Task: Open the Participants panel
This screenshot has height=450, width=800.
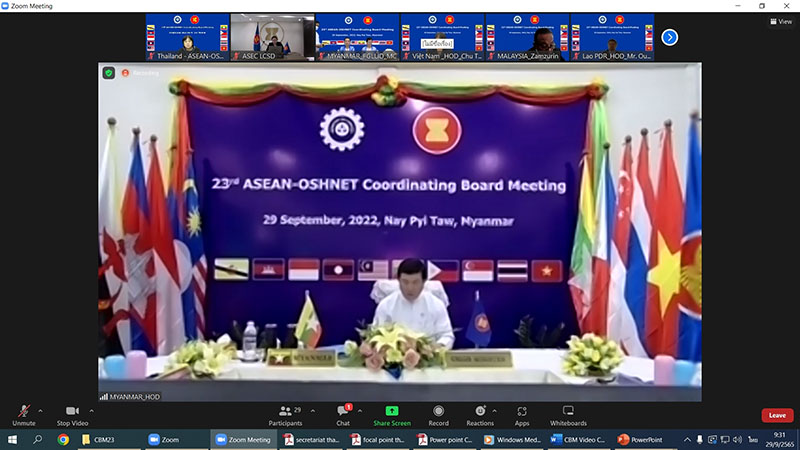Action: click(285, 415)
